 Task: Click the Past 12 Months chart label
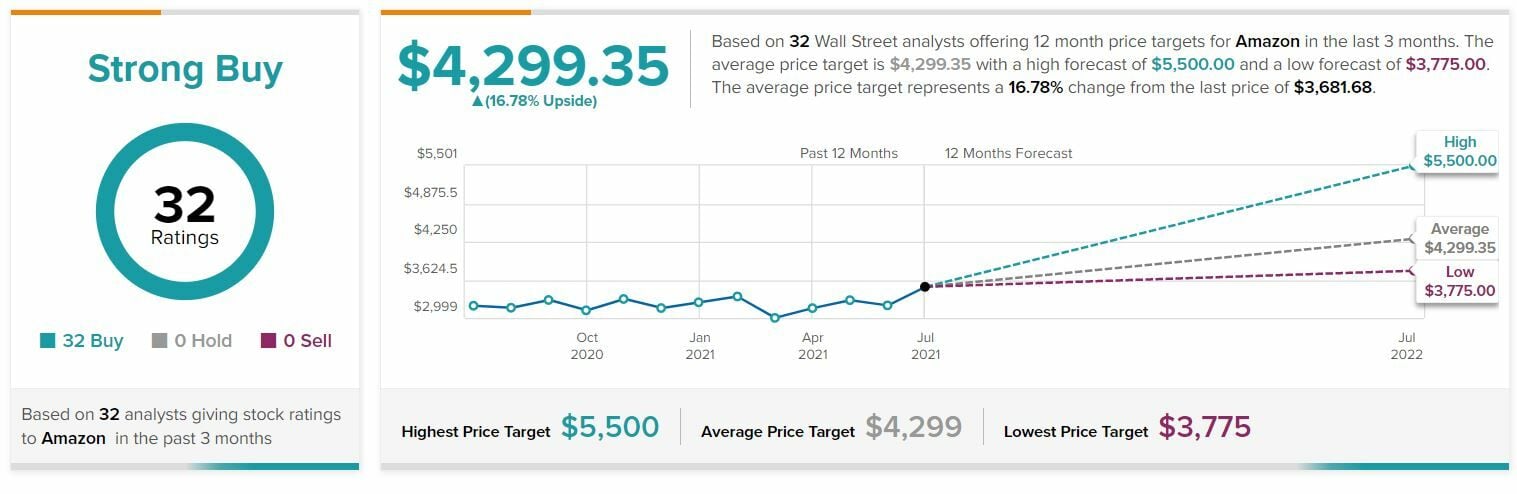849,154
